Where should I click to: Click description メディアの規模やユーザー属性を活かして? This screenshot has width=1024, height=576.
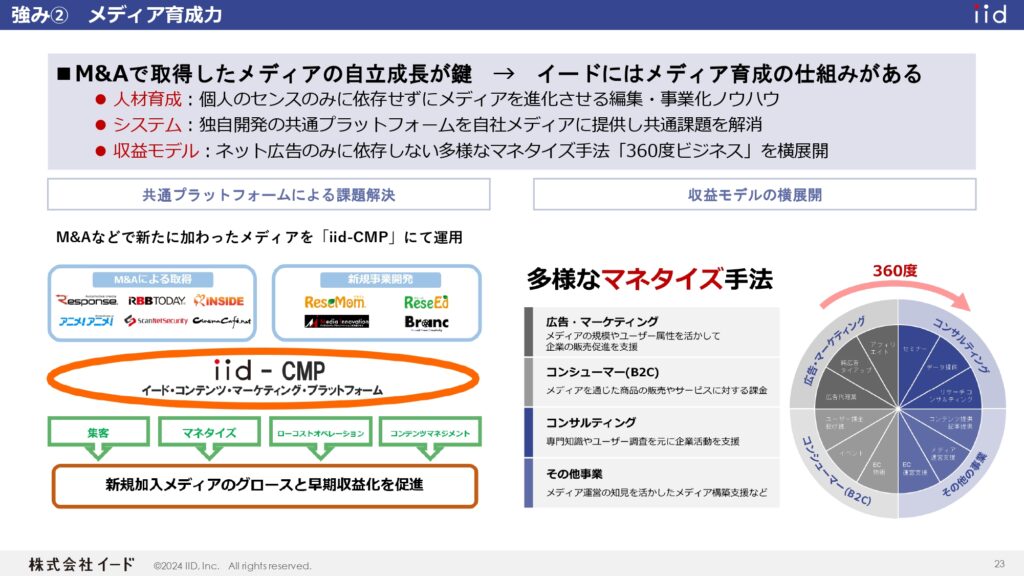pyautogui.click(x=633, y=336)
